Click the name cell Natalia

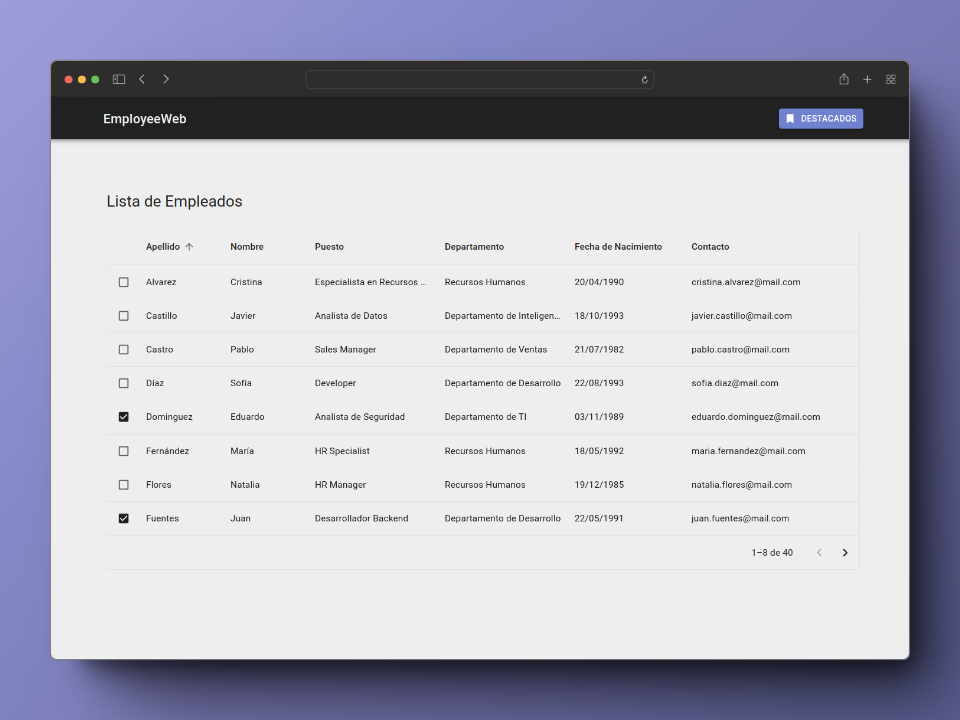pyautogui.click(x=245, y=485)
